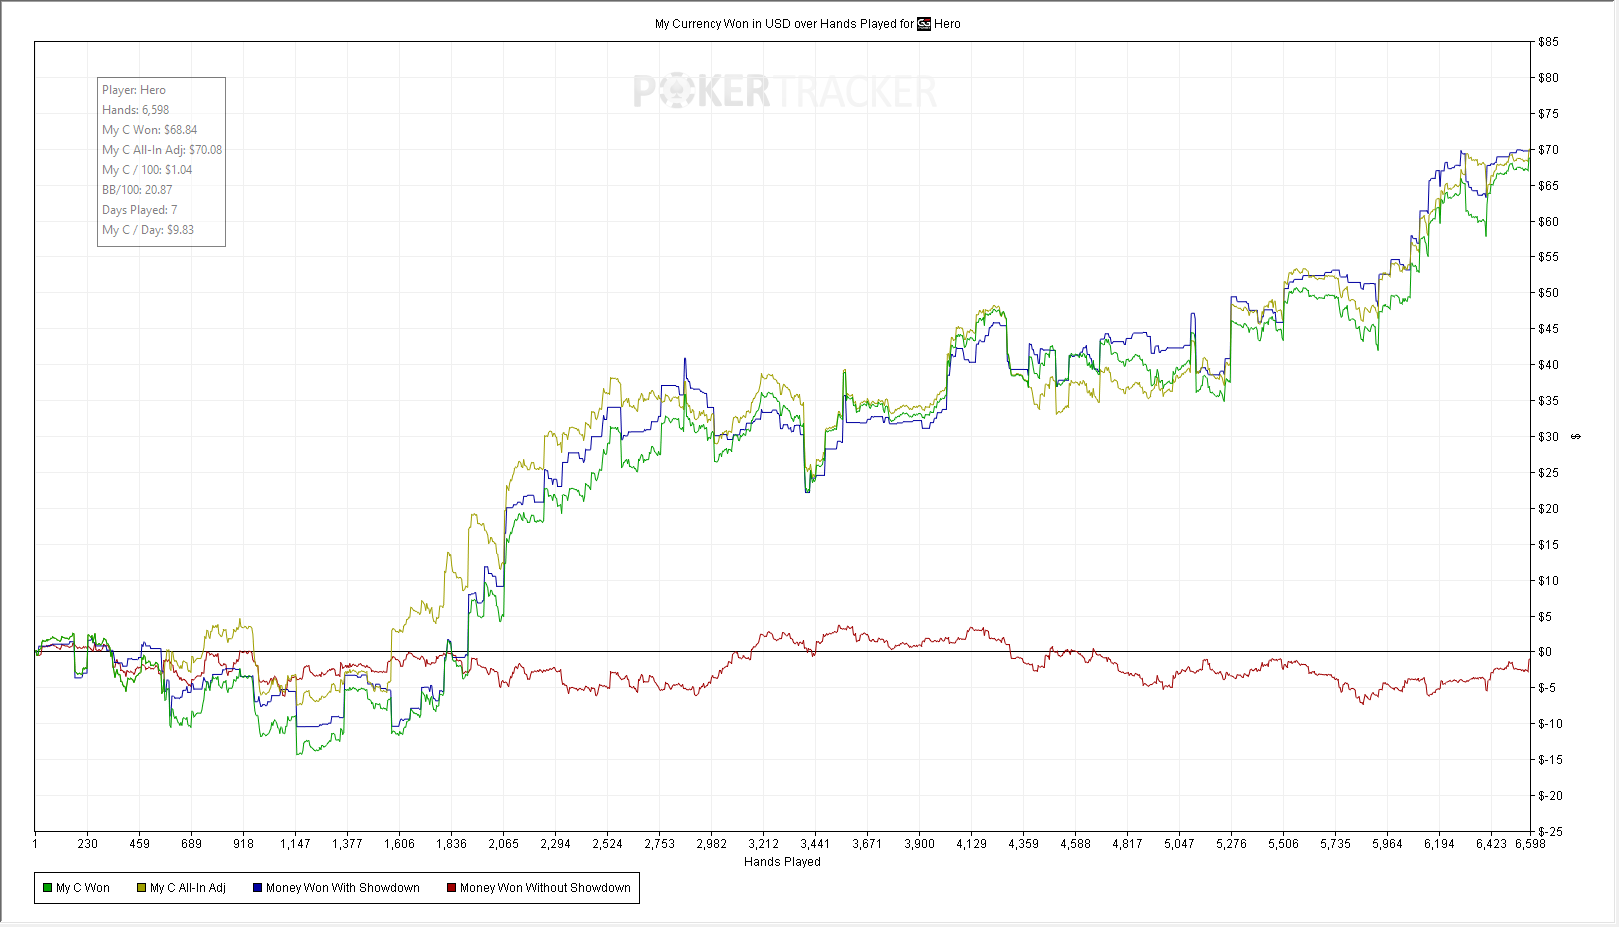Image resolution: width=1619 pixels, height=927 pixels.
Task: Click the "$85" y-axis label
Action: point(1548,42)
